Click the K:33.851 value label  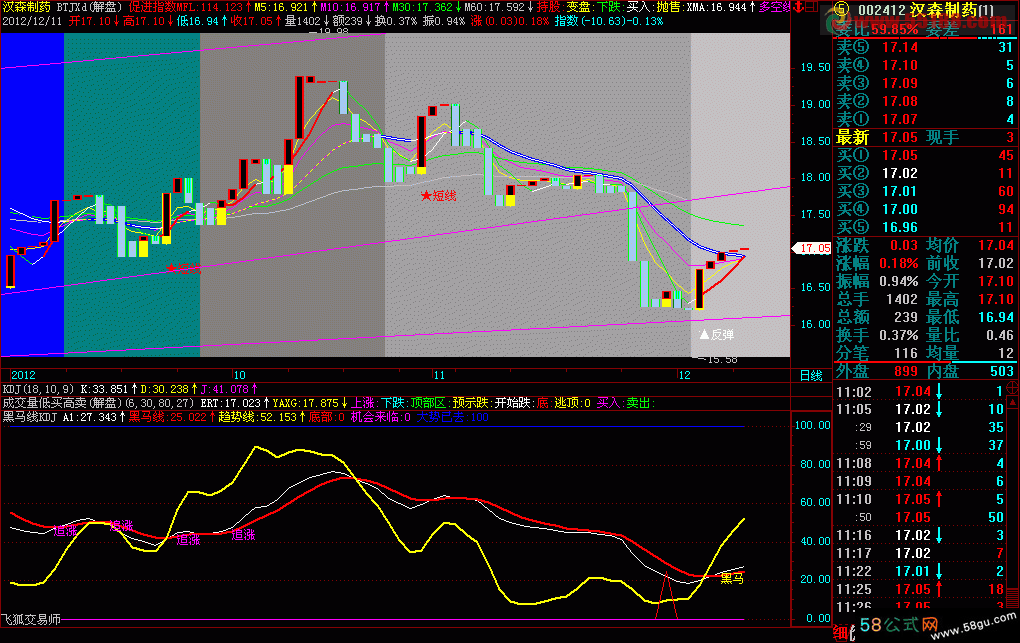tap(104, 389)
